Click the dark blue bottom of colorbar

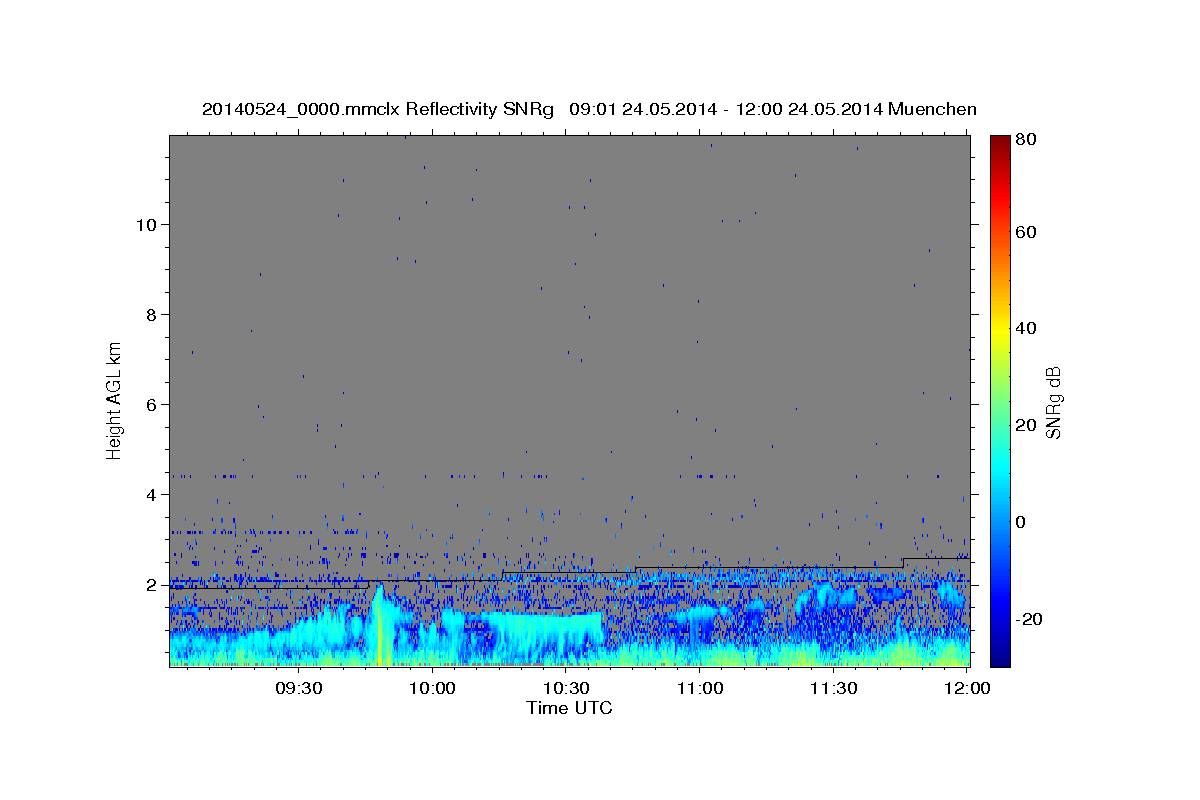(x=1000, y=655)
